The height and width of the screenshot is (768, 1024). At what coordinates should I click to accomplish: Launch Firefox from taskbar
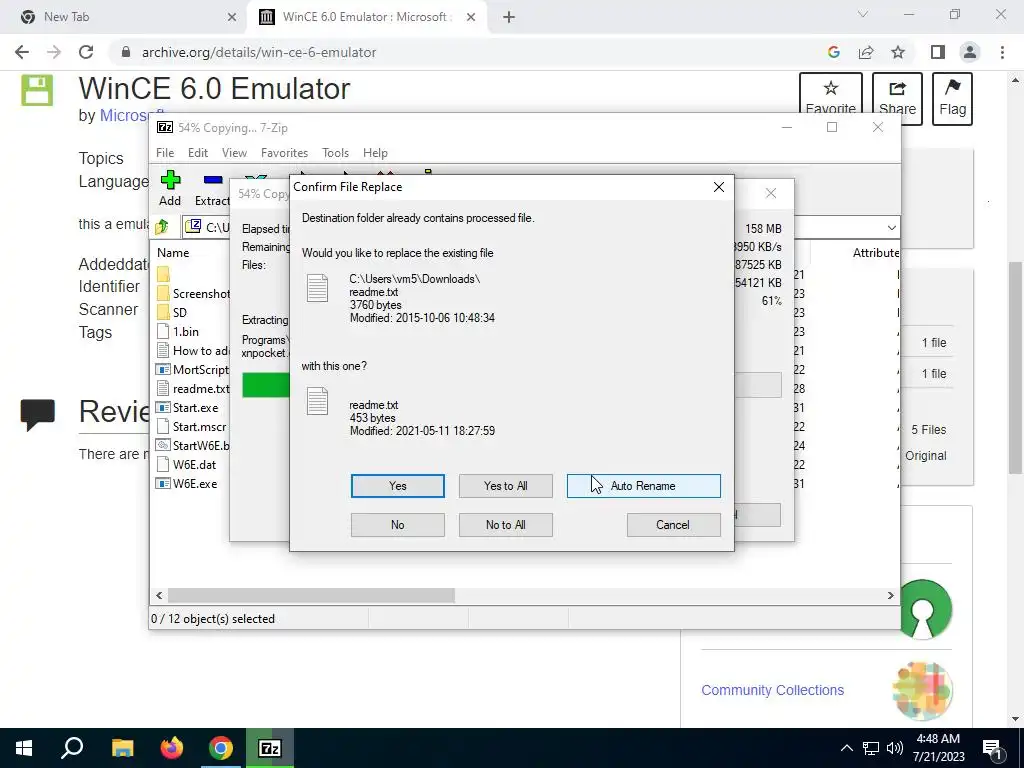click(172, 748)
